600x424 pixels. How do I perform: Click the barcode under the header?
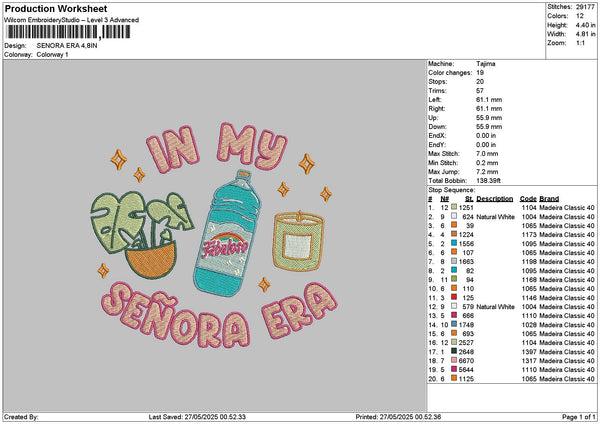[x=68, y=32]
